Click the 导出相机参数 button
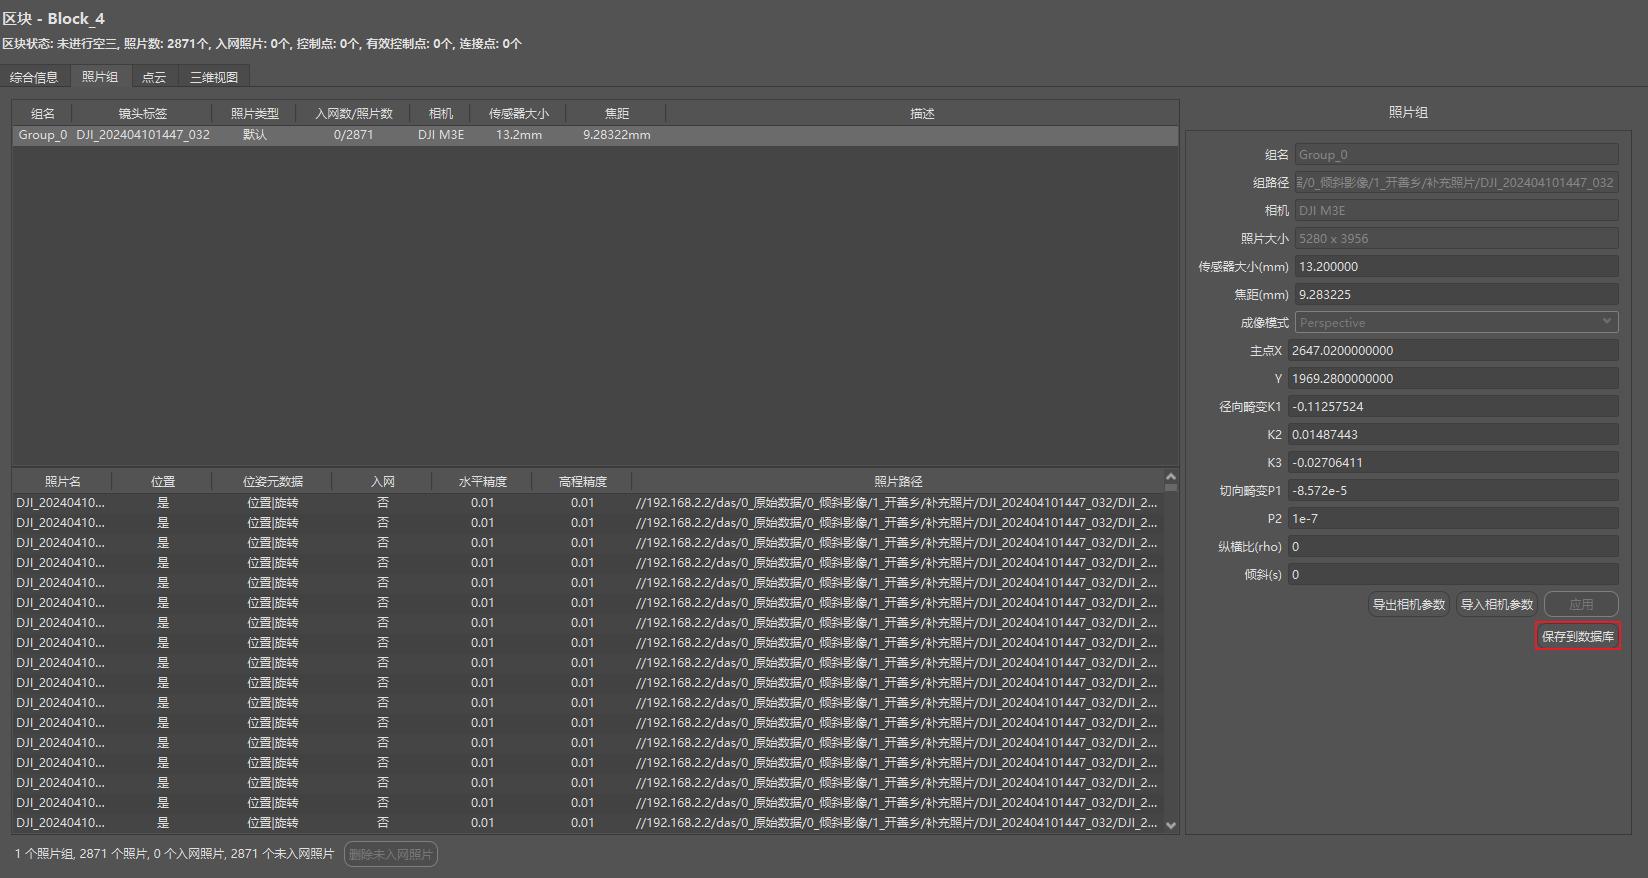This screenshot has width=1648, height=878. [x=1409, y=604]
